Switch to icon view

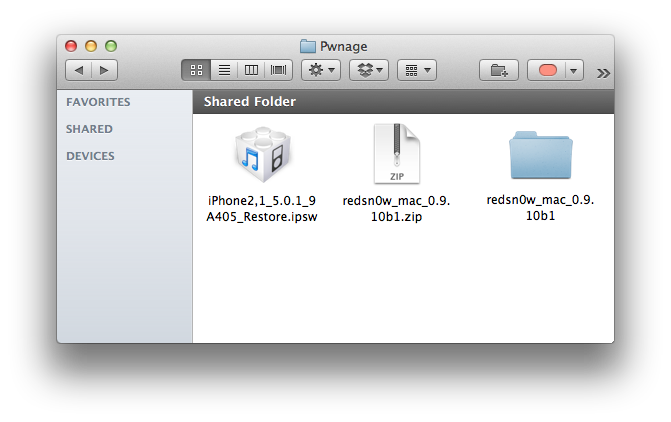click(196, 70)
